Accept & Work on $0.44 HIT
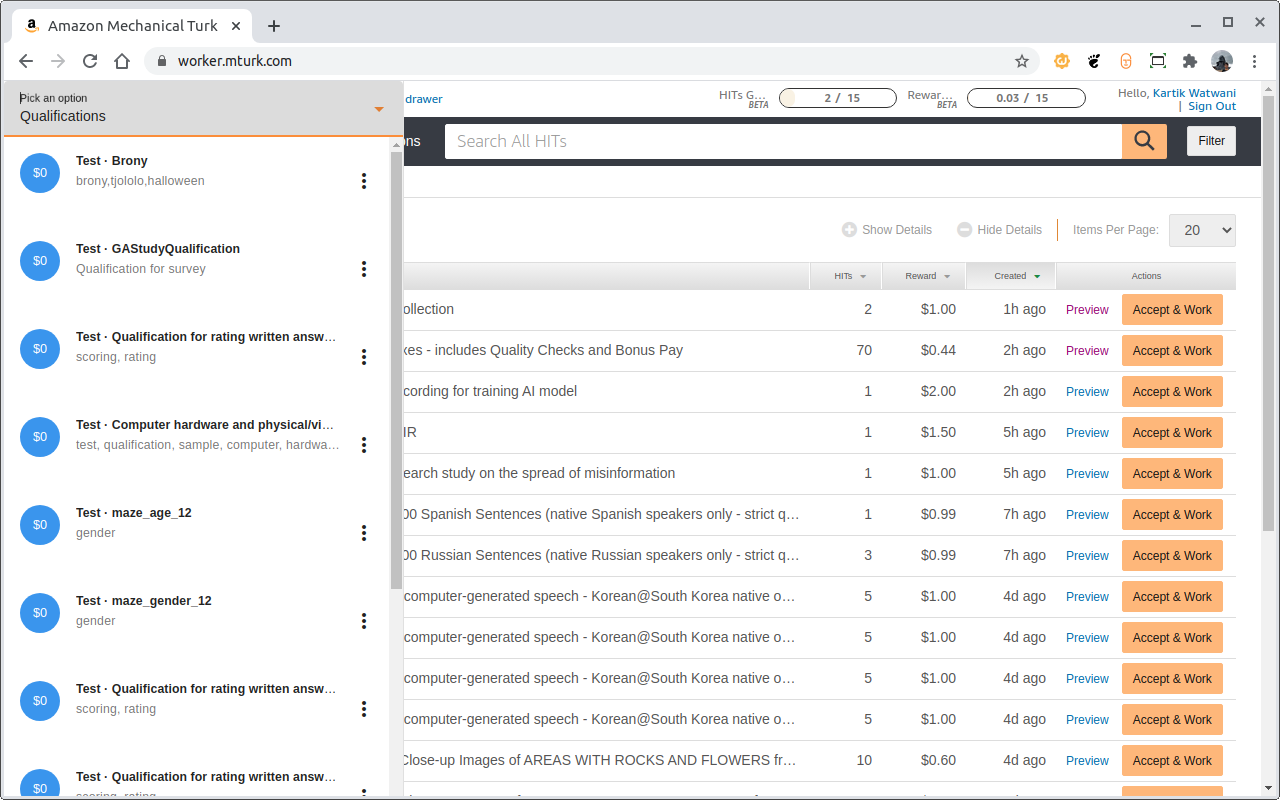Image resolution: width=1280 pixels, height=800 pixels. (x=1172, y=351)
